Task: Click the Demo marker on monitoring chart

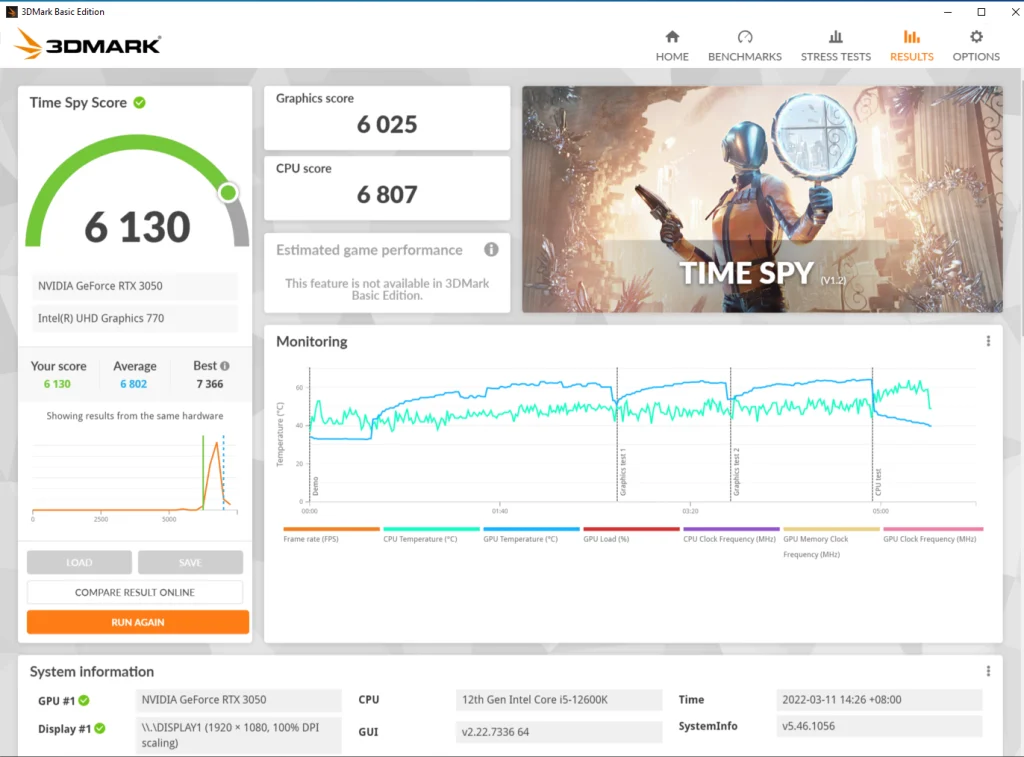Action: point(315,486)
